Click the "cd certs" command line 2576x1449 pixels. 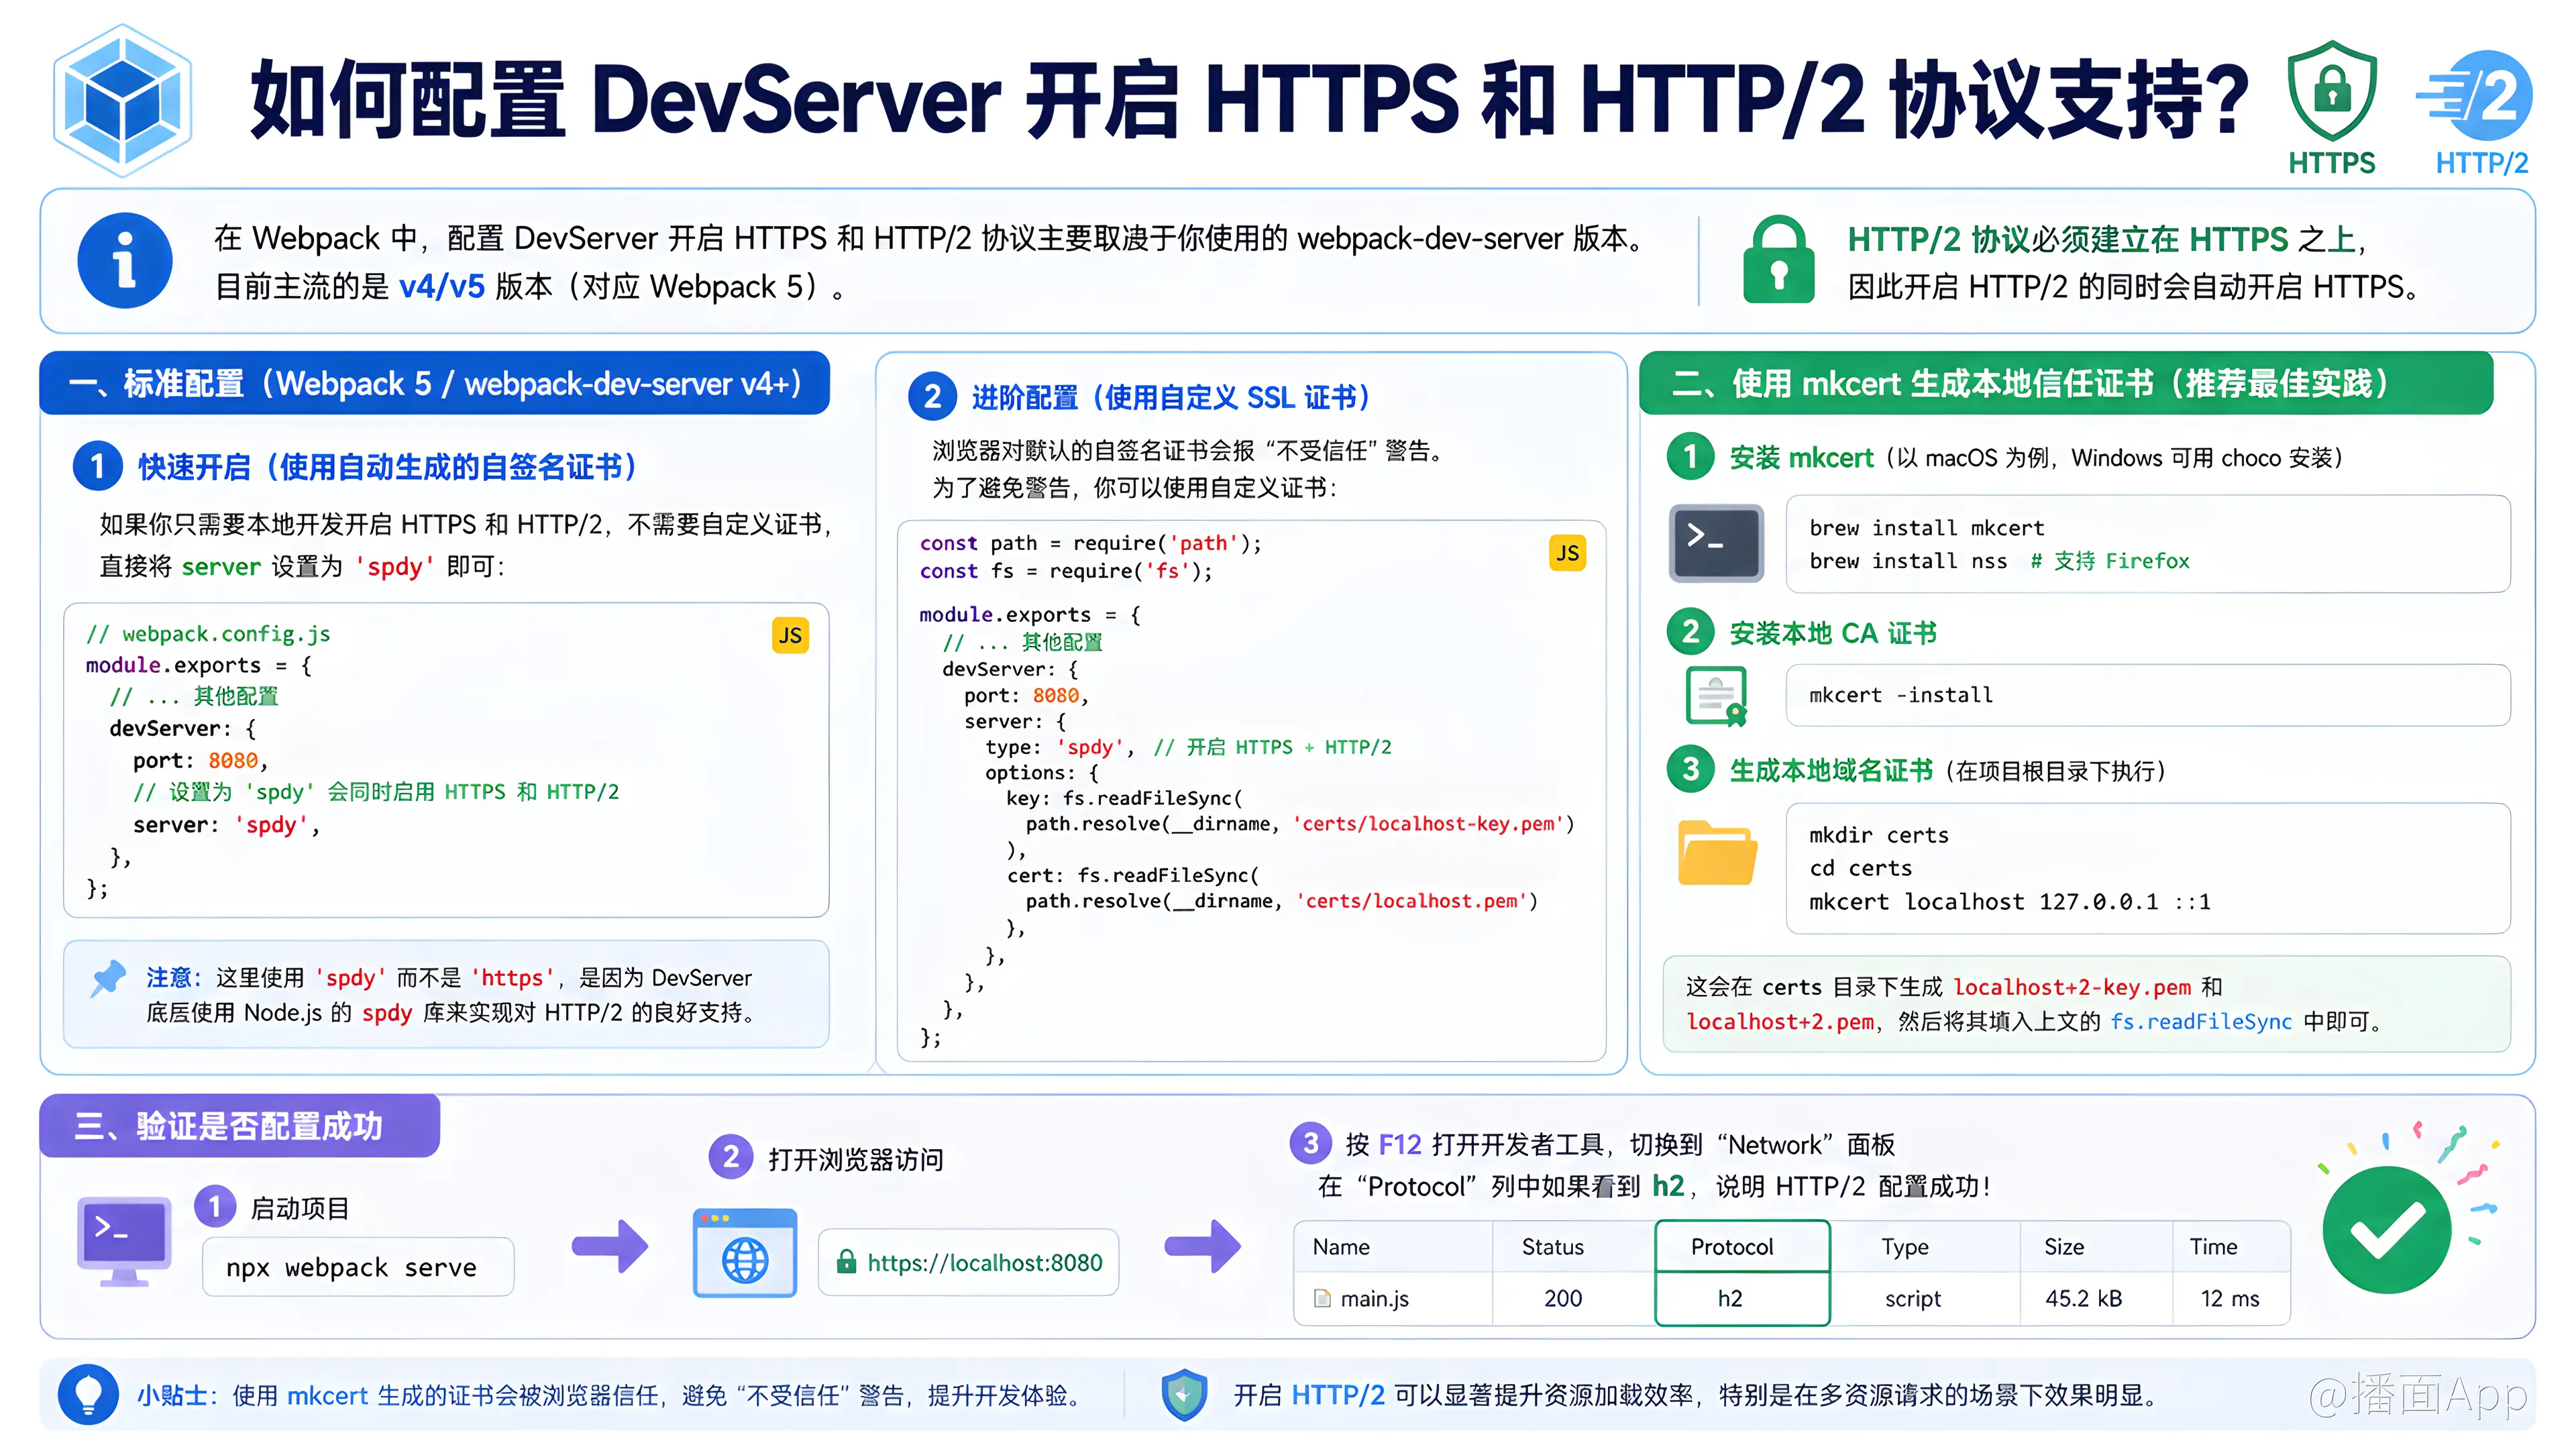click(x=1860, y=868)
